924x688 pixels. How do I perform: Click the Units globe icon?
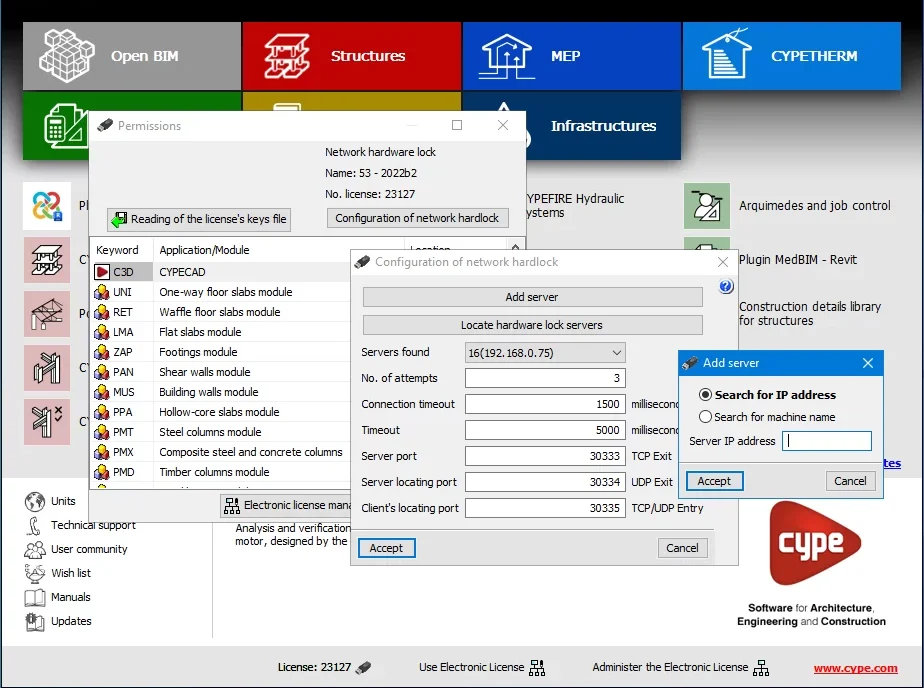click(35, 501)
